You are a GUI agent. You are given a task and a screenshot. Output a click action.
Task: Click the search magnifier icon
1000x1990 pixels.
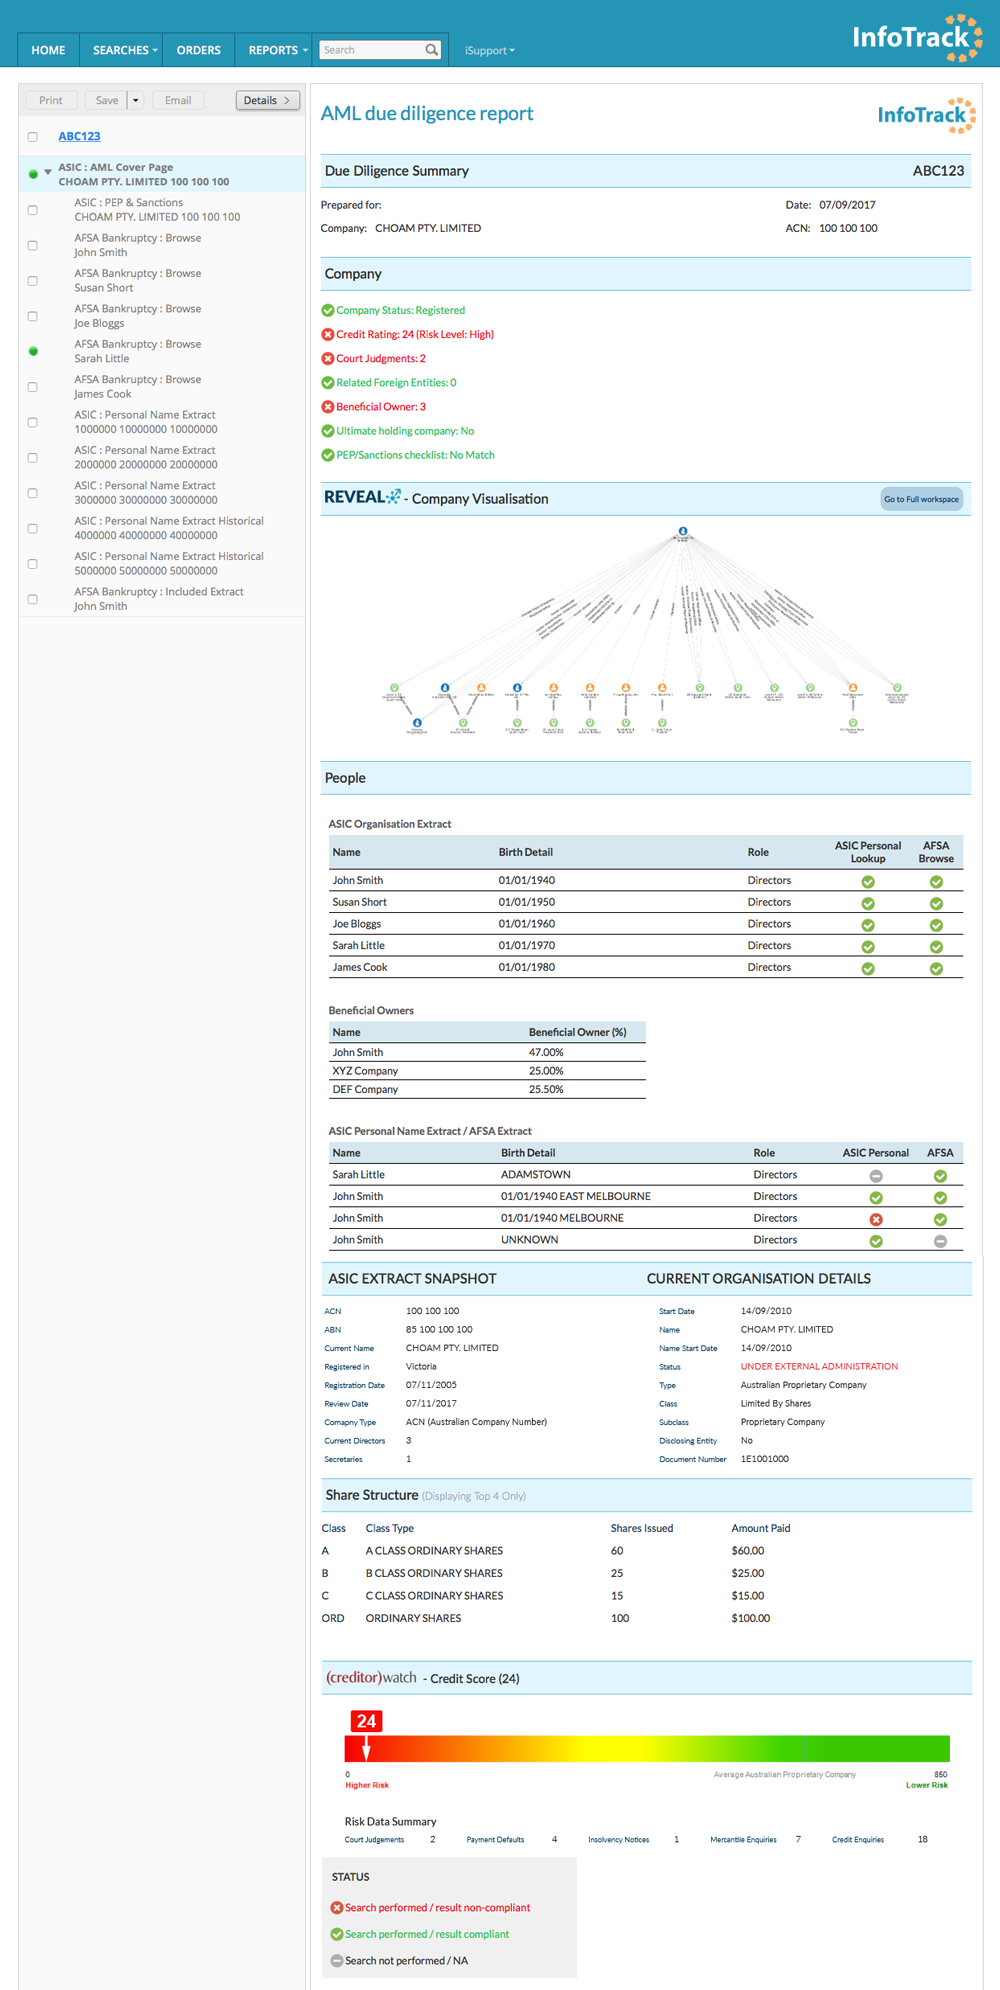tap(431, 50)
